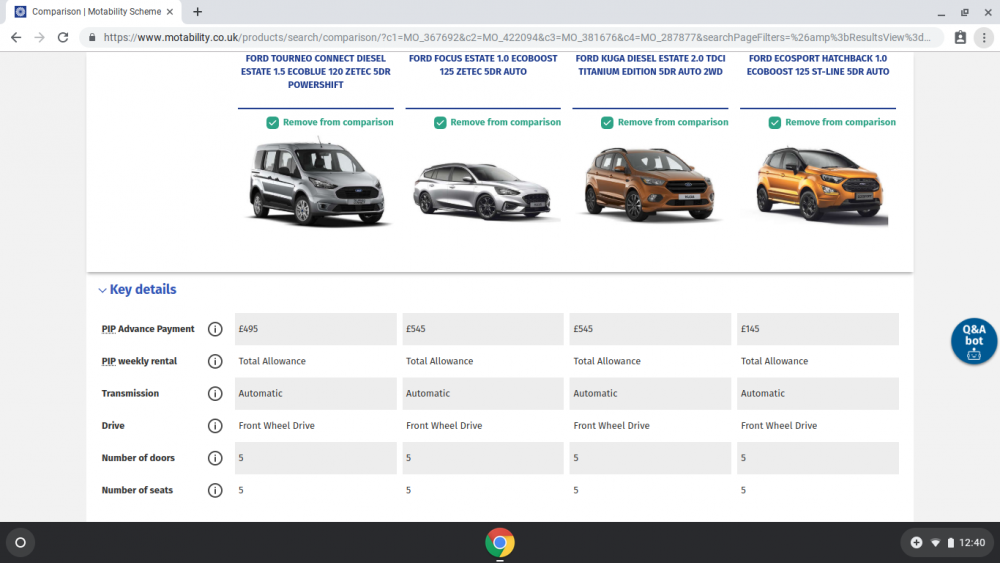Uncheck Remove from comparison for Focus Estate
Viewport: 1000px width, 563px height.
(x=440, y=122)
